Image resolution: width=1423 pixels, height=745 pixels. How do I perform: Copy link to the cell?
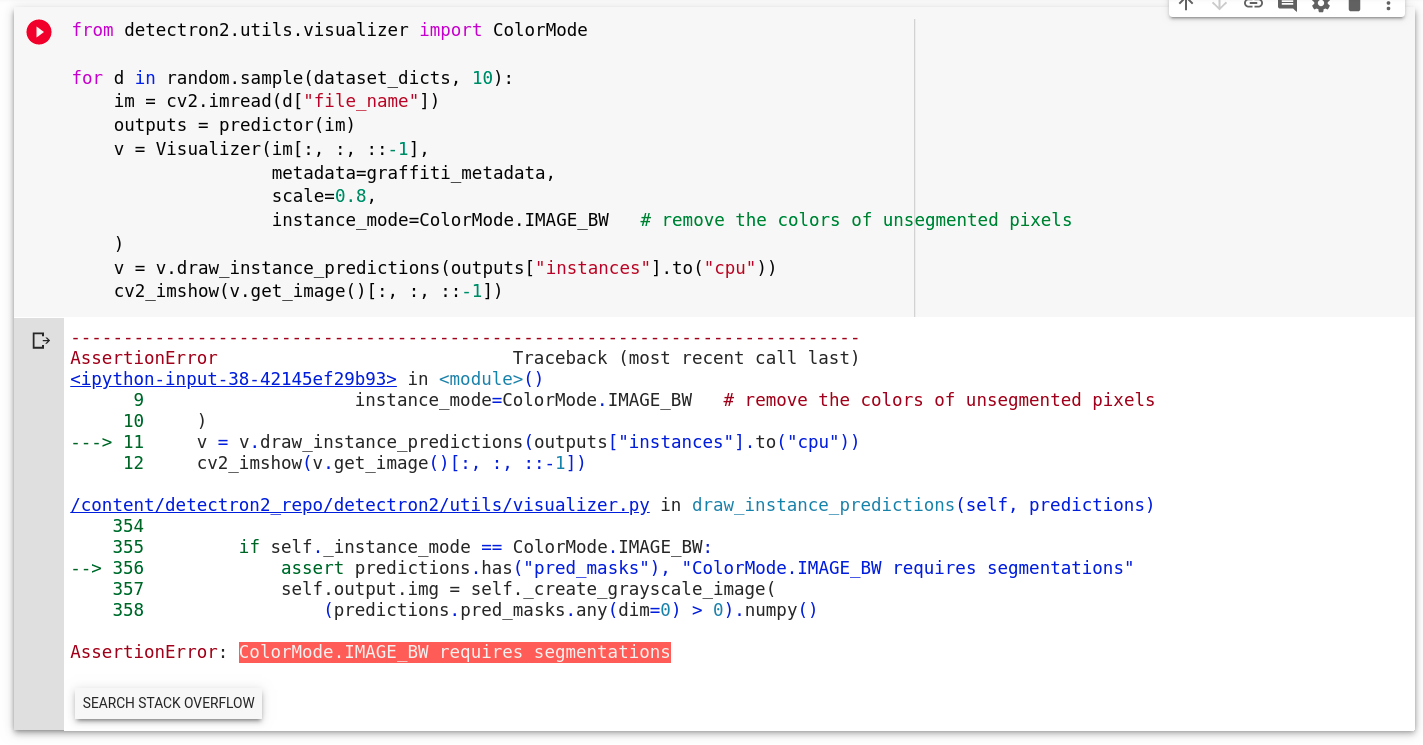[1253, 6]
